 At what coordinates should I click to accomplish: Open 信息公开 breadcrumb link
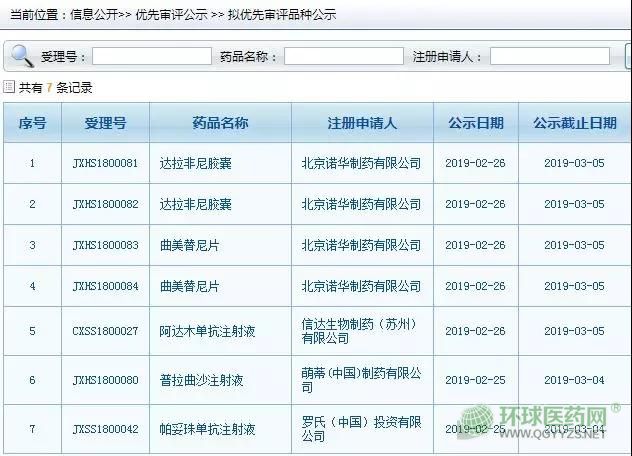[97, 15]
